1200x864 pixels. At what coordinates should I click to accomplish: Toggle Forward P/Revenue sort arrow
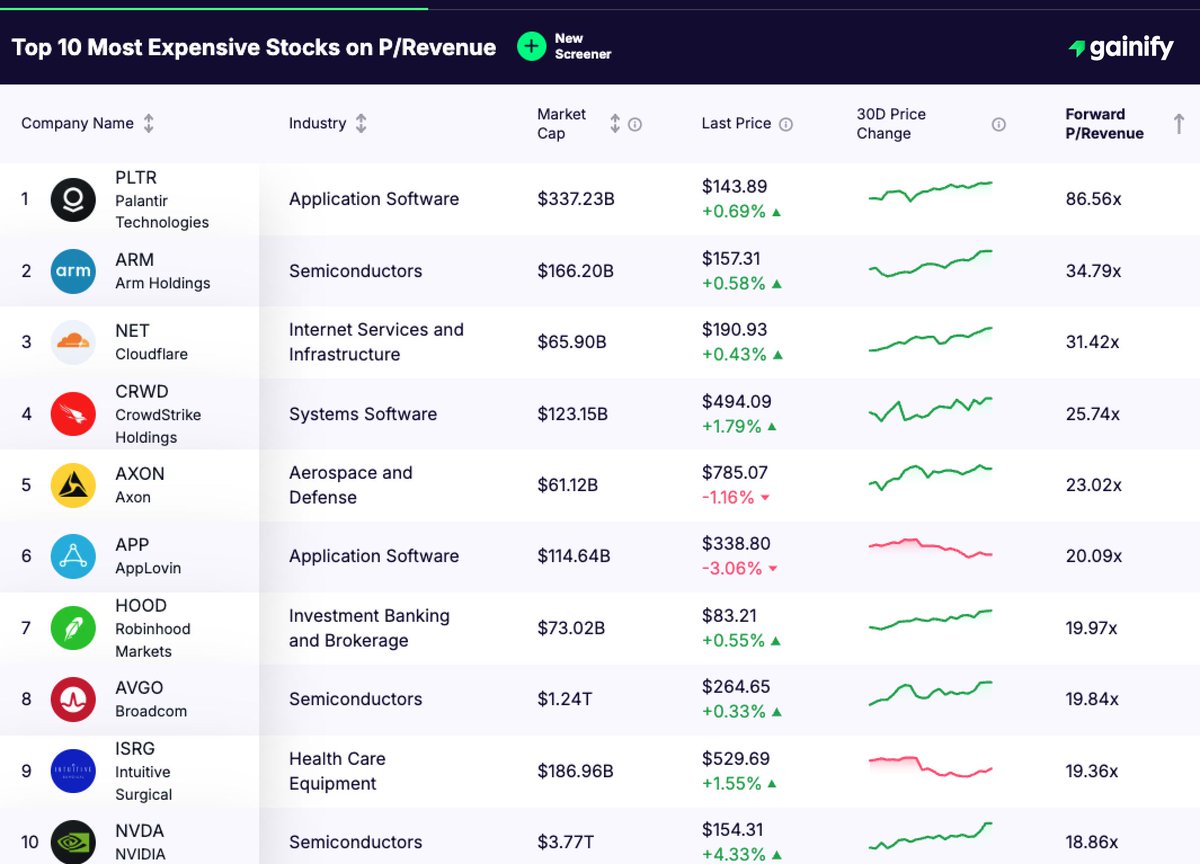pos(1179,124)
